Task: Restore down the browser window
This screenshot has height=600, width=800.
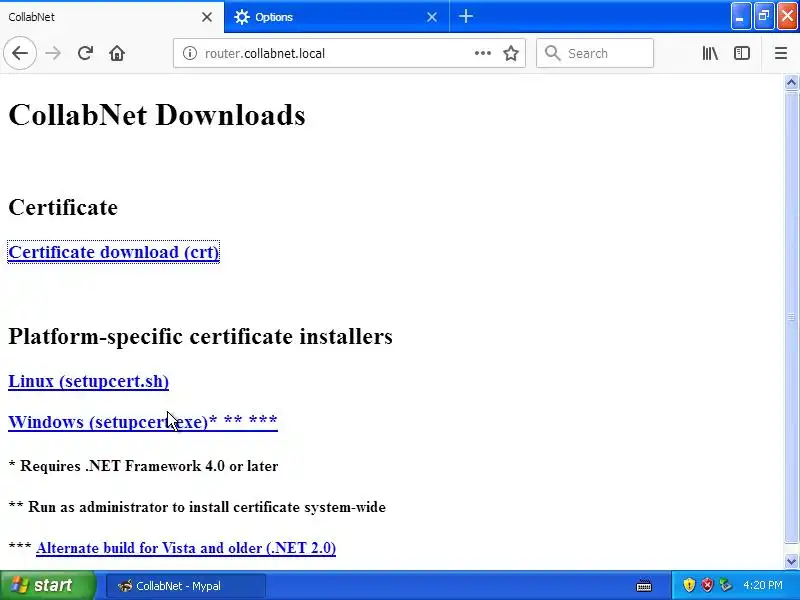Action: pyautogui.click(x=764, y=16)
